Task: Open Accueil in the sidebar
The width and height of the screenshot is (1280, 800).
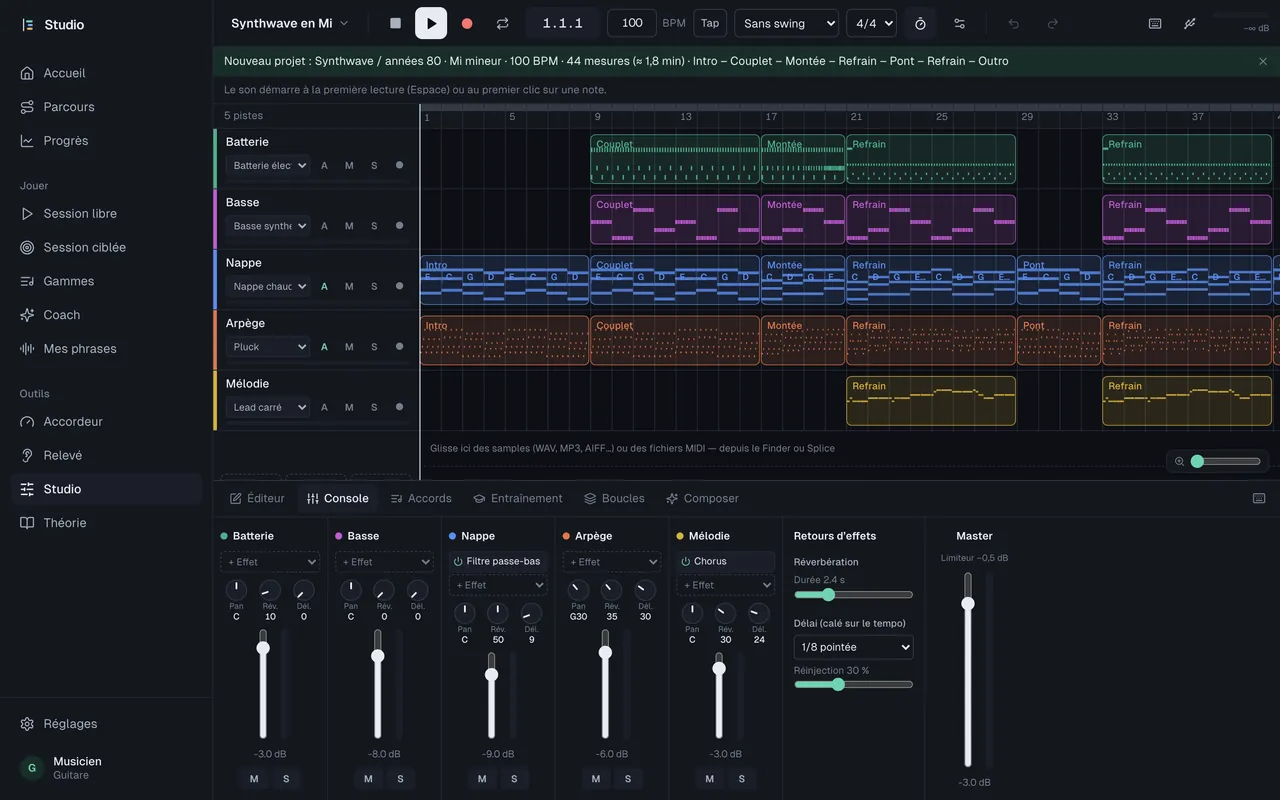Action: [x=106, y=73]
